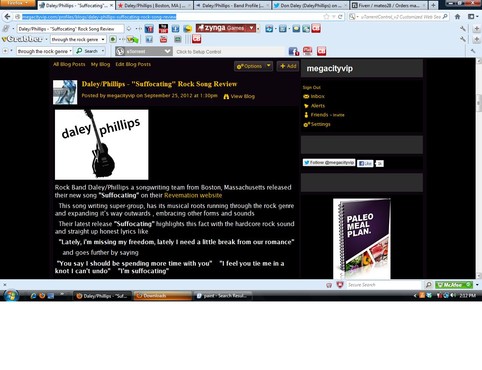Screen dimensions: 482x370
Task: Open the 'Revernation website' link
Action: [x=193, y=195]
